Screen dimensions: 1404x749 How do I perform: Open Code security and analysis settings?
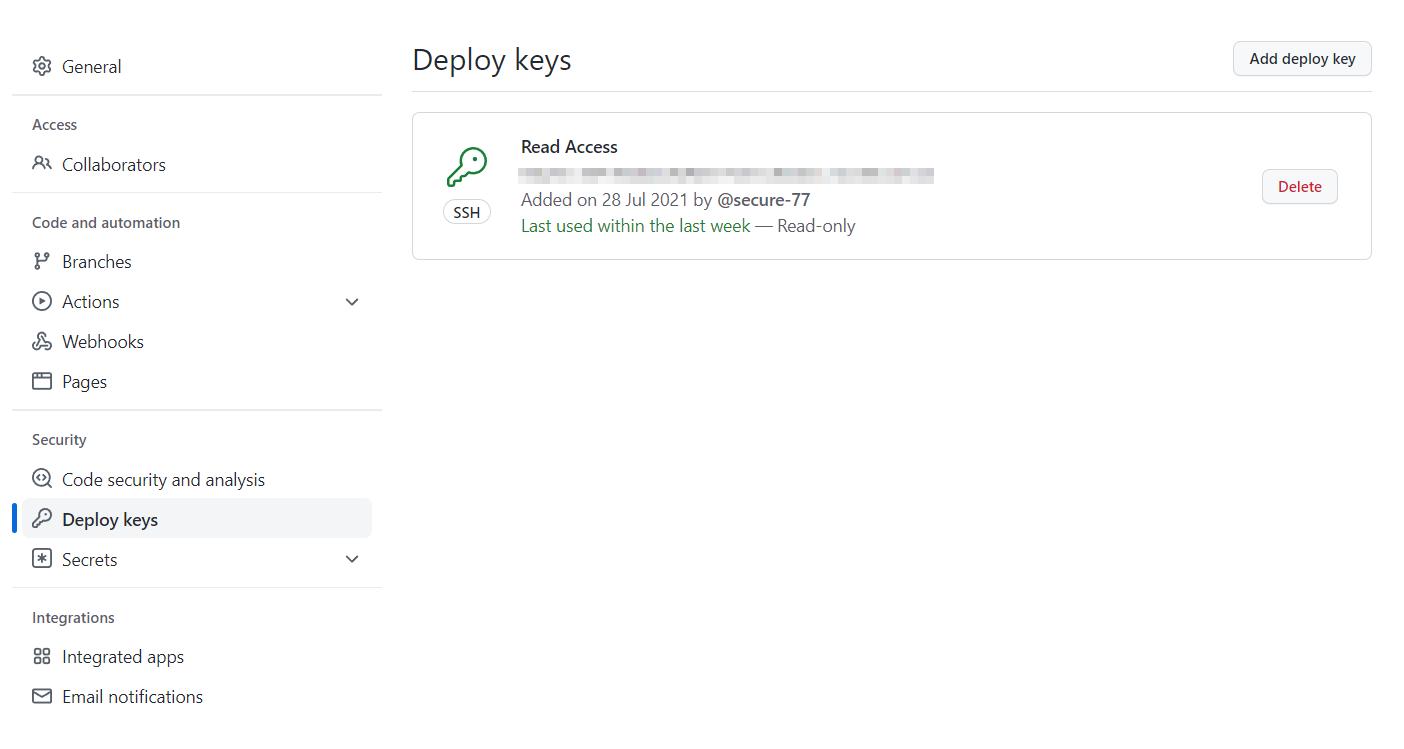point(163,480)
